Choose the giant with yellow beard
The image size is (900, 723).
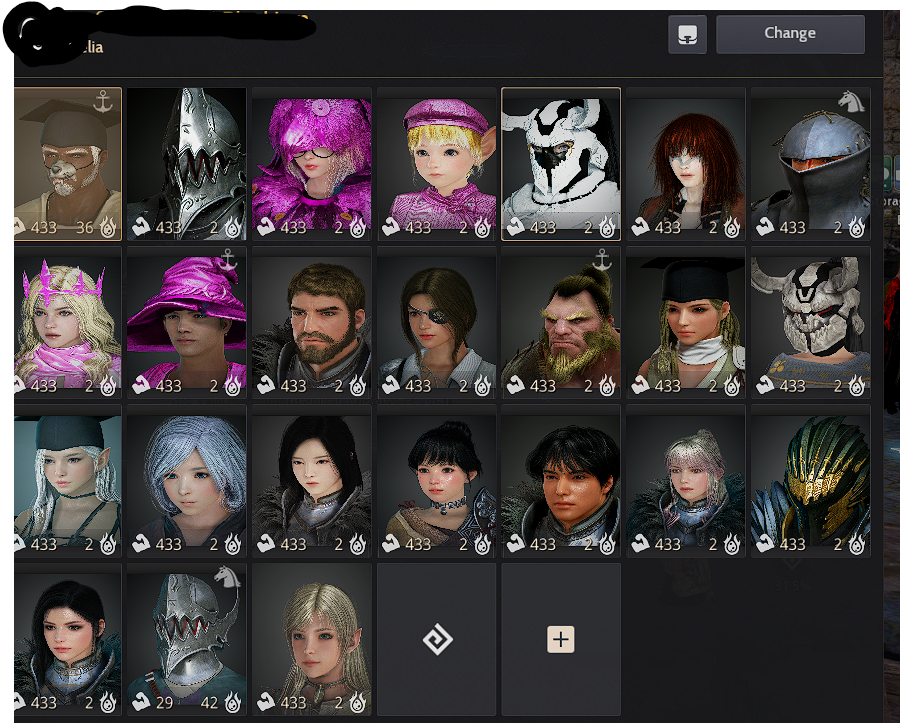(561, 322)
